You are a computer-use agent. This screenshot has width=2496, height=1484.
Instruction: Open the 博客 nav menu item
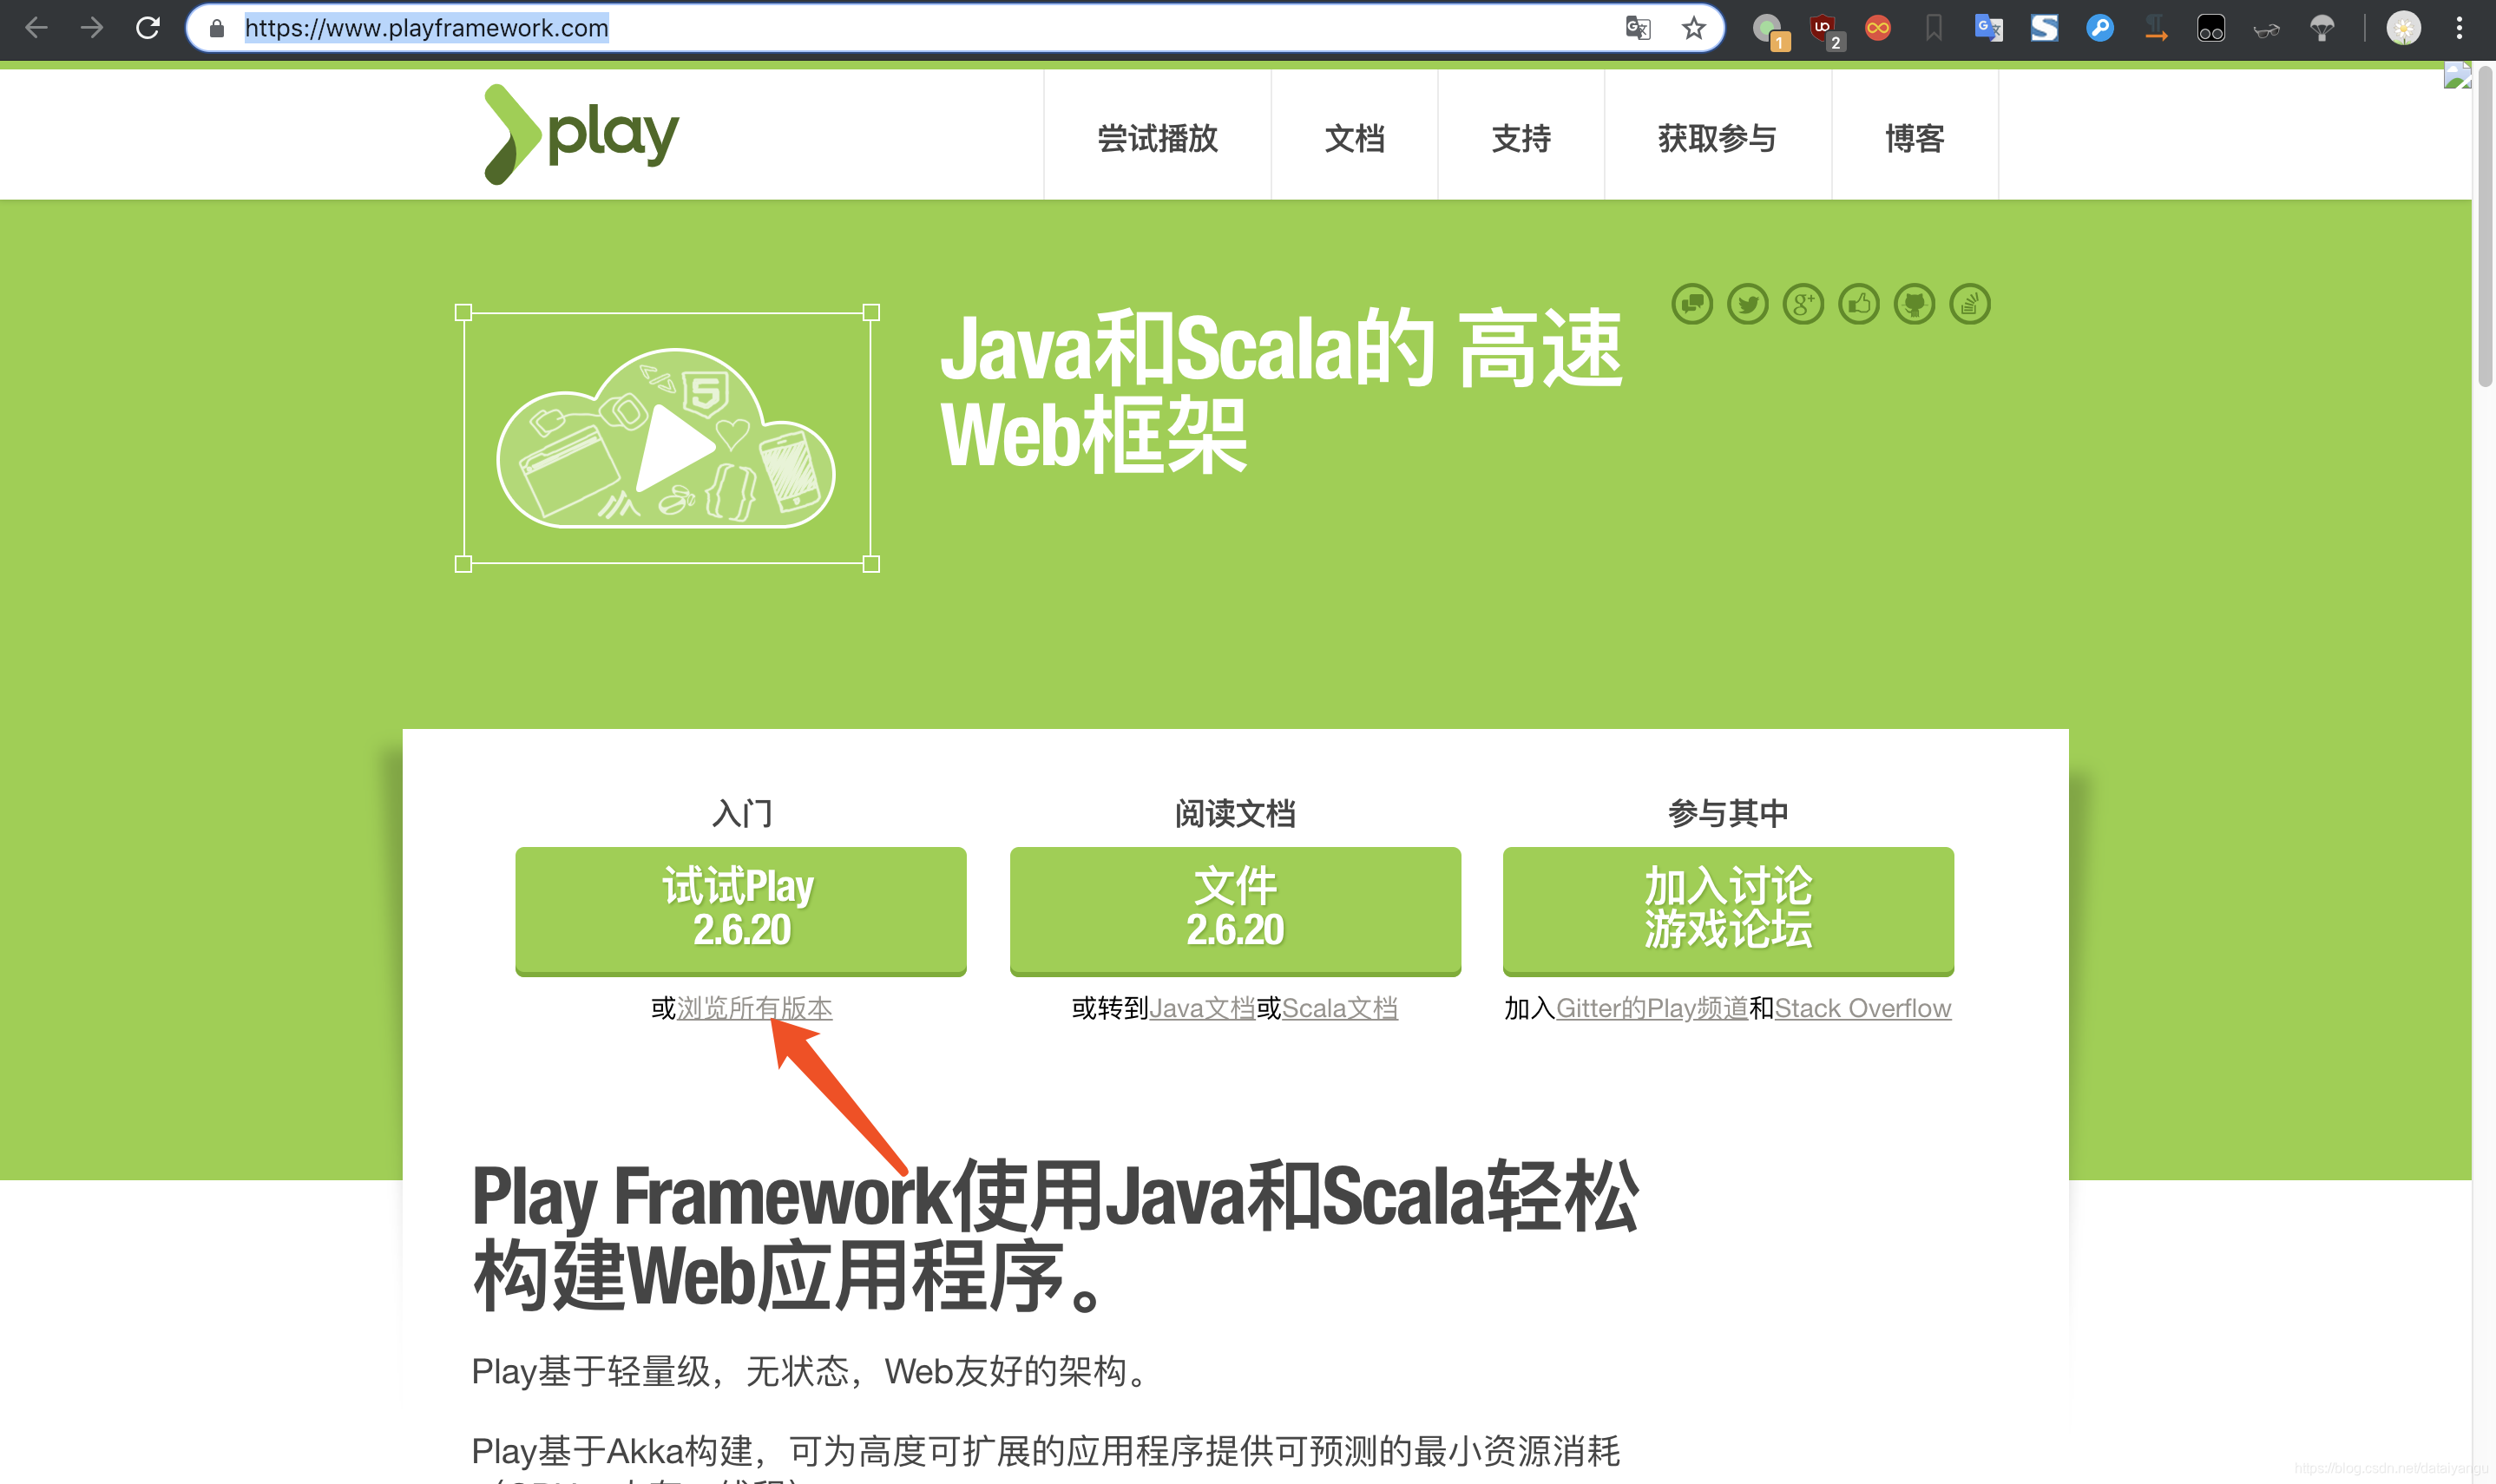pyautogui.click(x=1914, y=138)
